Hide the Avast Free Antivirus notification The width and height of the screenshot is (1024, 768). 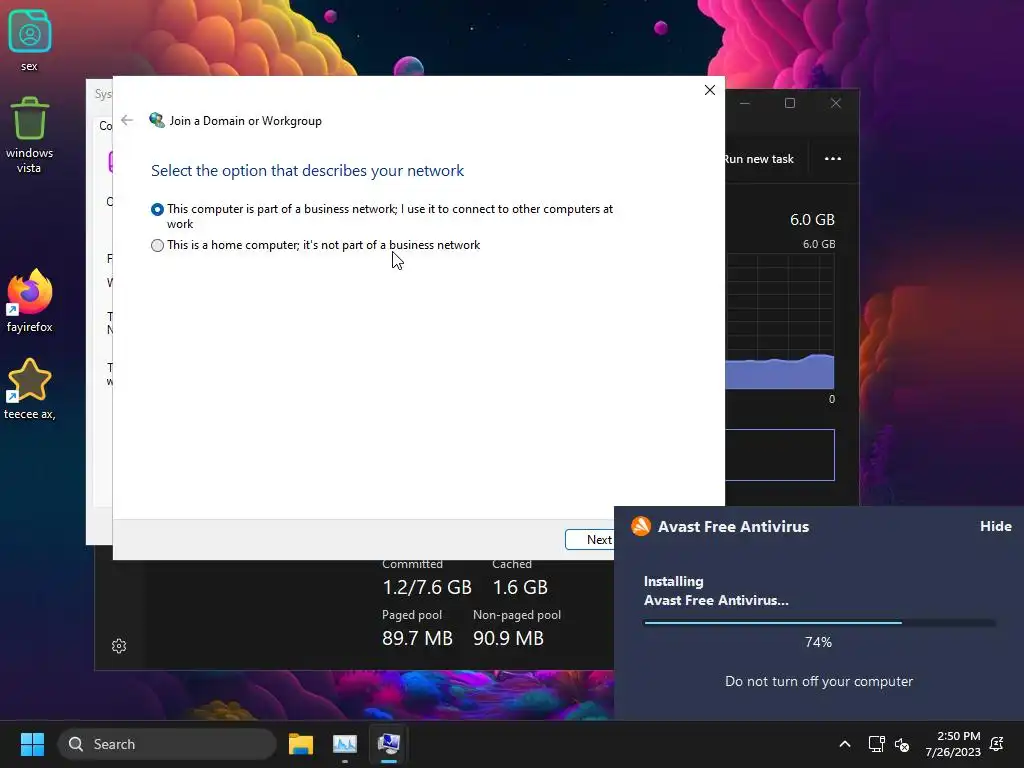point(995,526)
